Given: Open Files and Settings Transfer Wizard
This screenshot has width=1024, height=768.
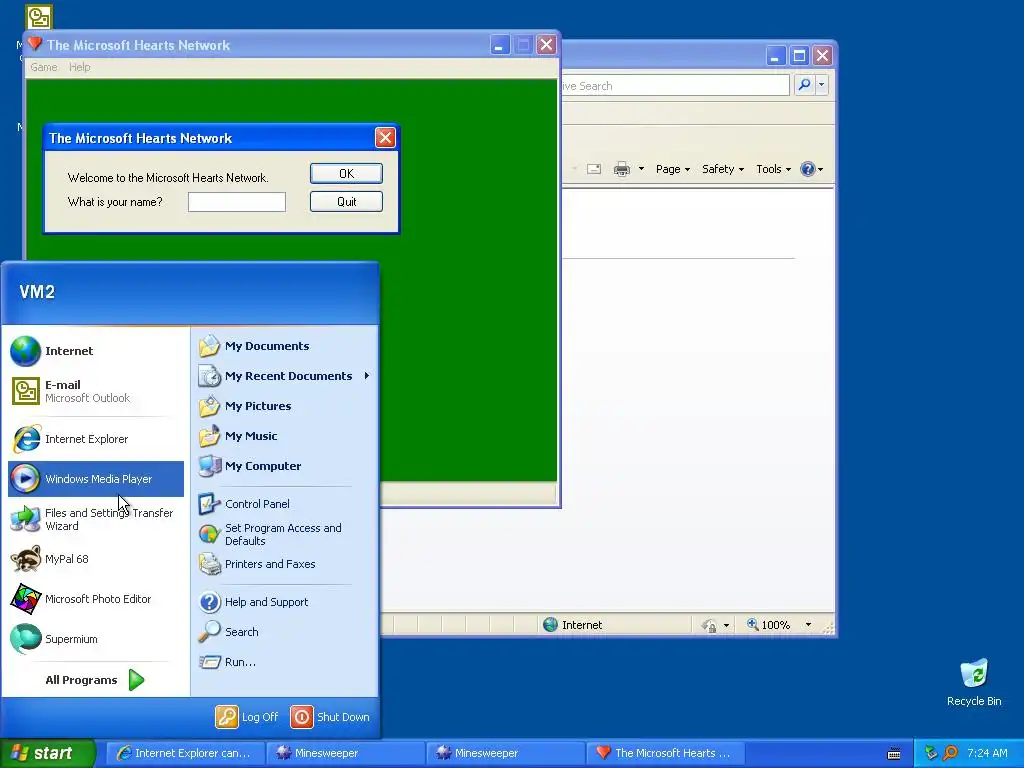Looking at the screenshot, I should 95,519.
